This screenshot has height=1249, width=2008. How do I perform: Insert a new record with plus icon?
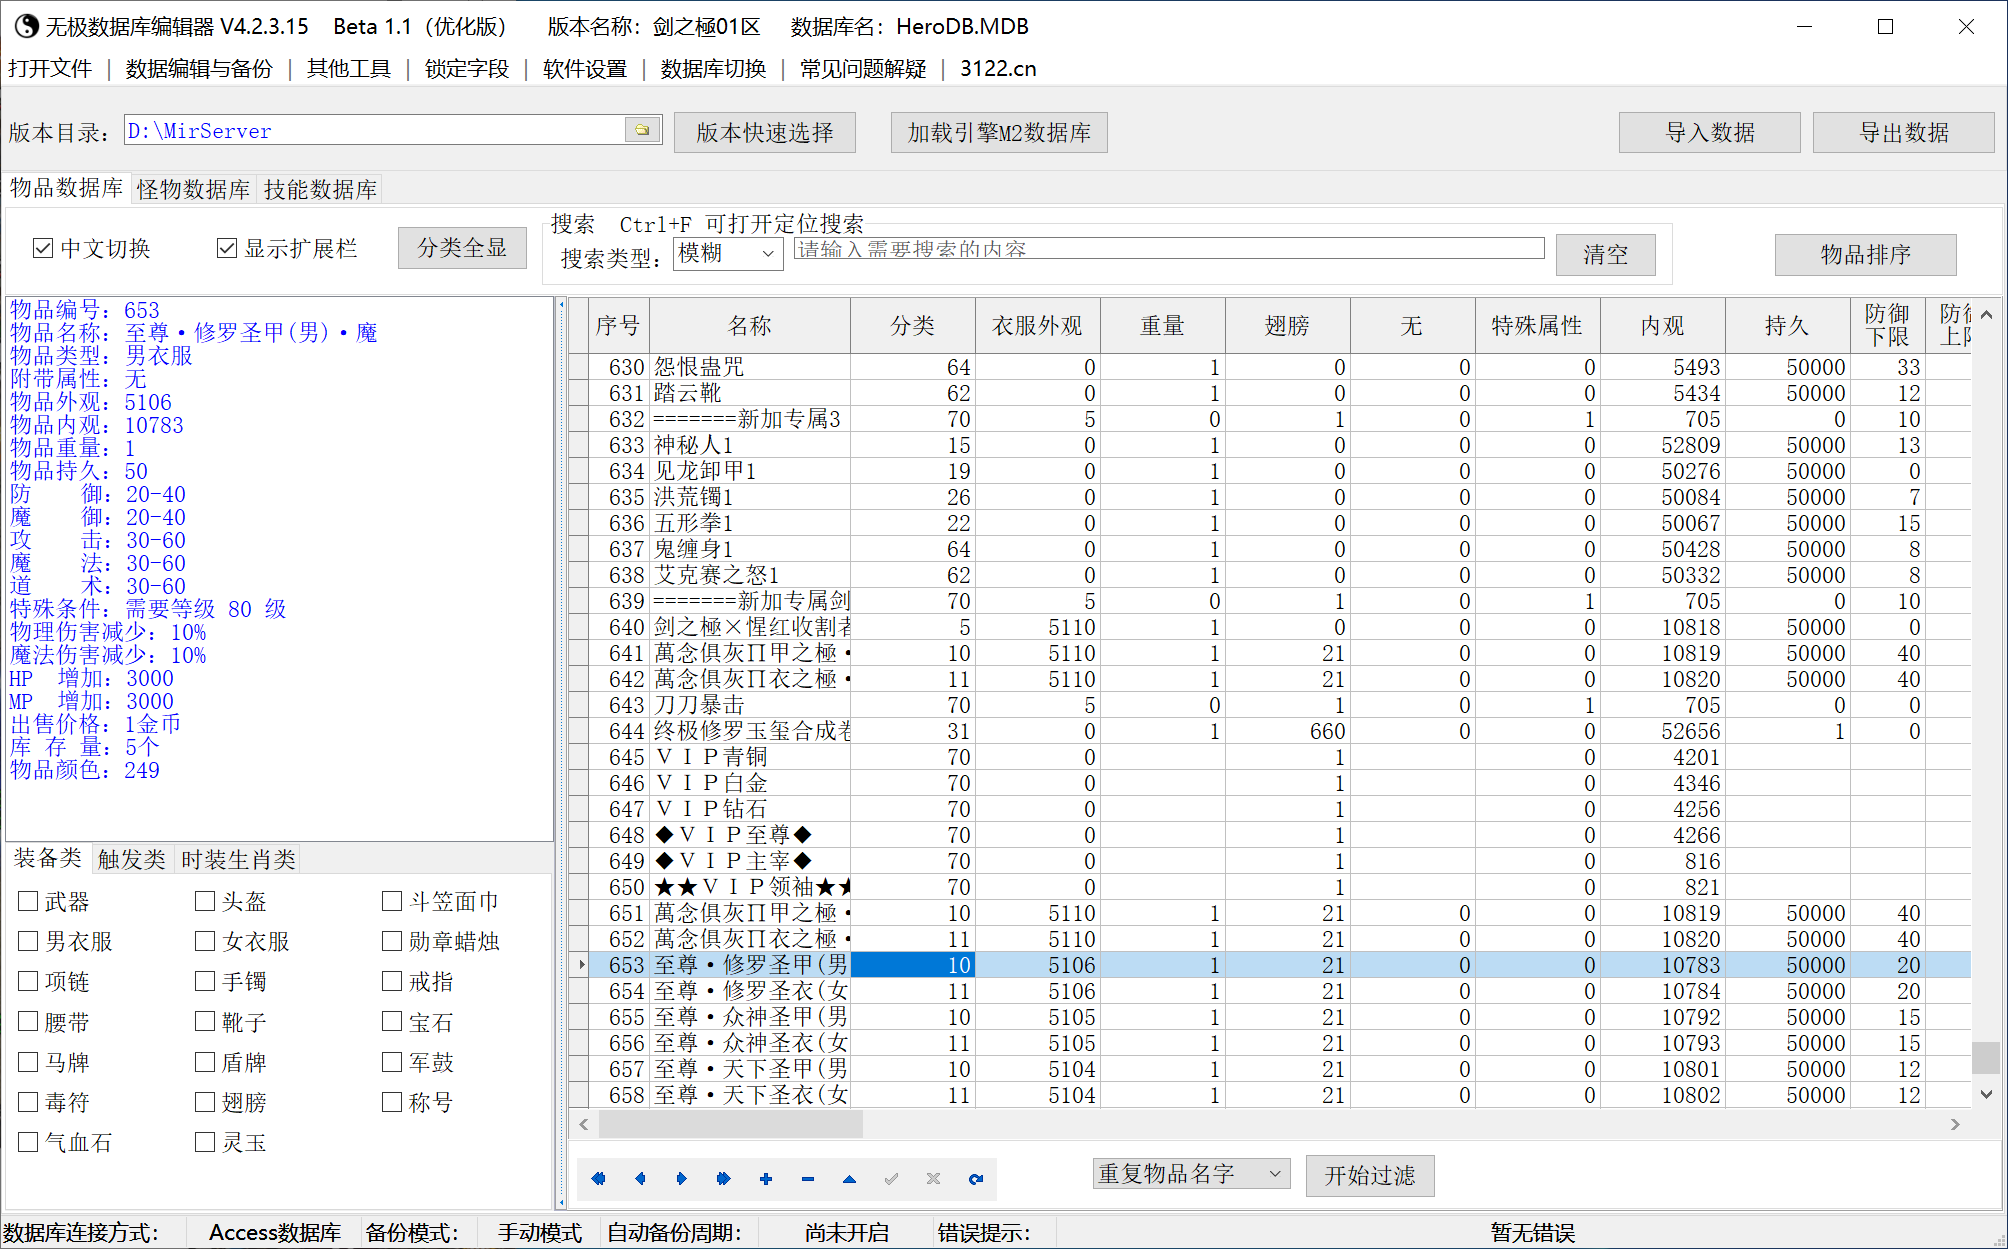coord(766,1179)
